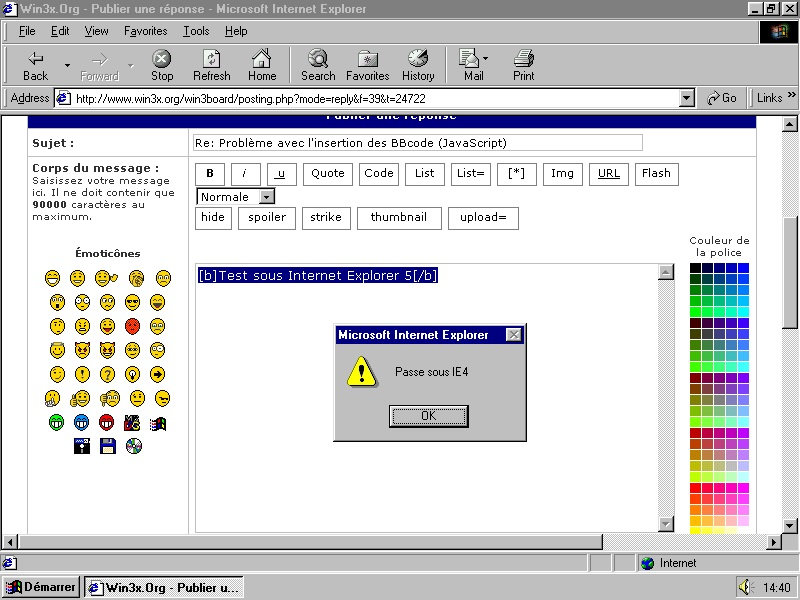This screenshot has height=600, width=800.
Task: Insert the red angry face emoticon
Action: coord(132,326)
